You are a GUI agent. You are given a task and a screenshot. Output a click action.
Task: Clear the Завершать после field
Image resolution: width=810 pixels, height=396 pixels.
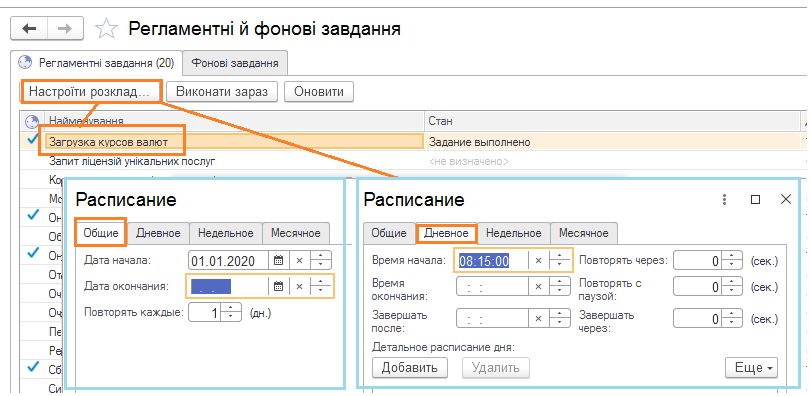click(x=538, y=319)
